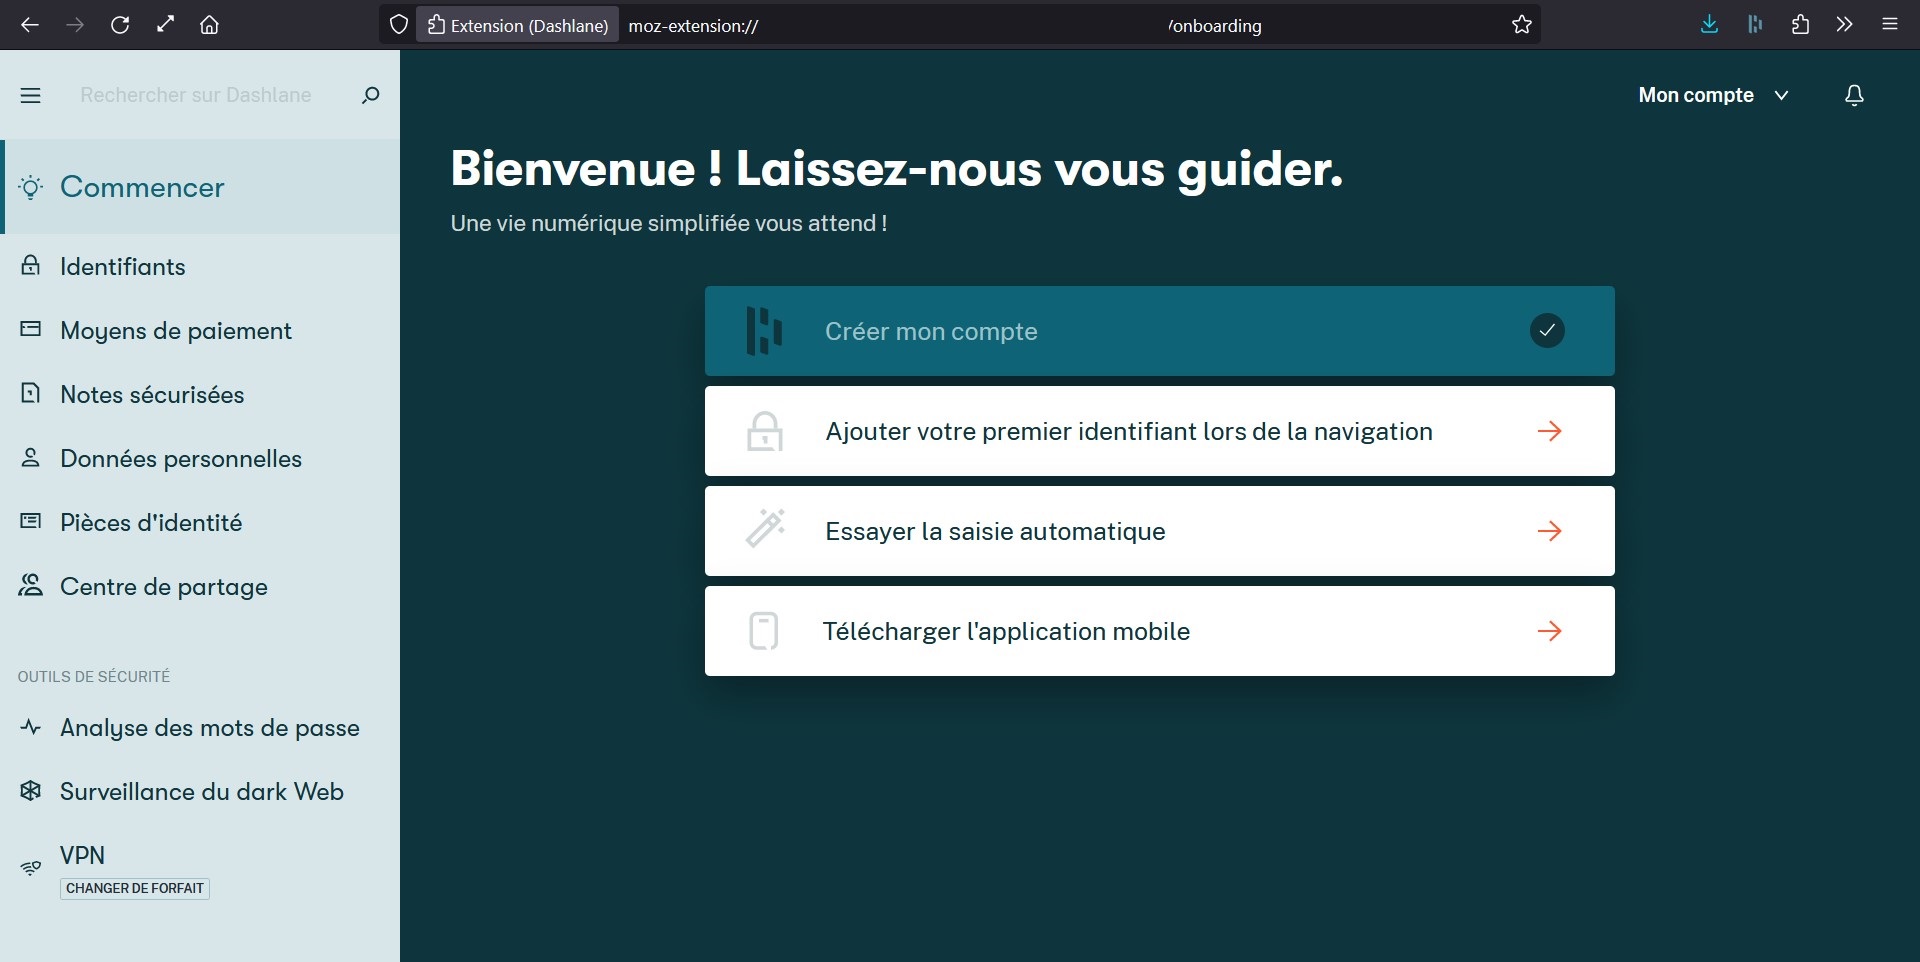Select Moyens de paiement in sidebar
Screen dimensions: 1920x962
coord(175,331)
